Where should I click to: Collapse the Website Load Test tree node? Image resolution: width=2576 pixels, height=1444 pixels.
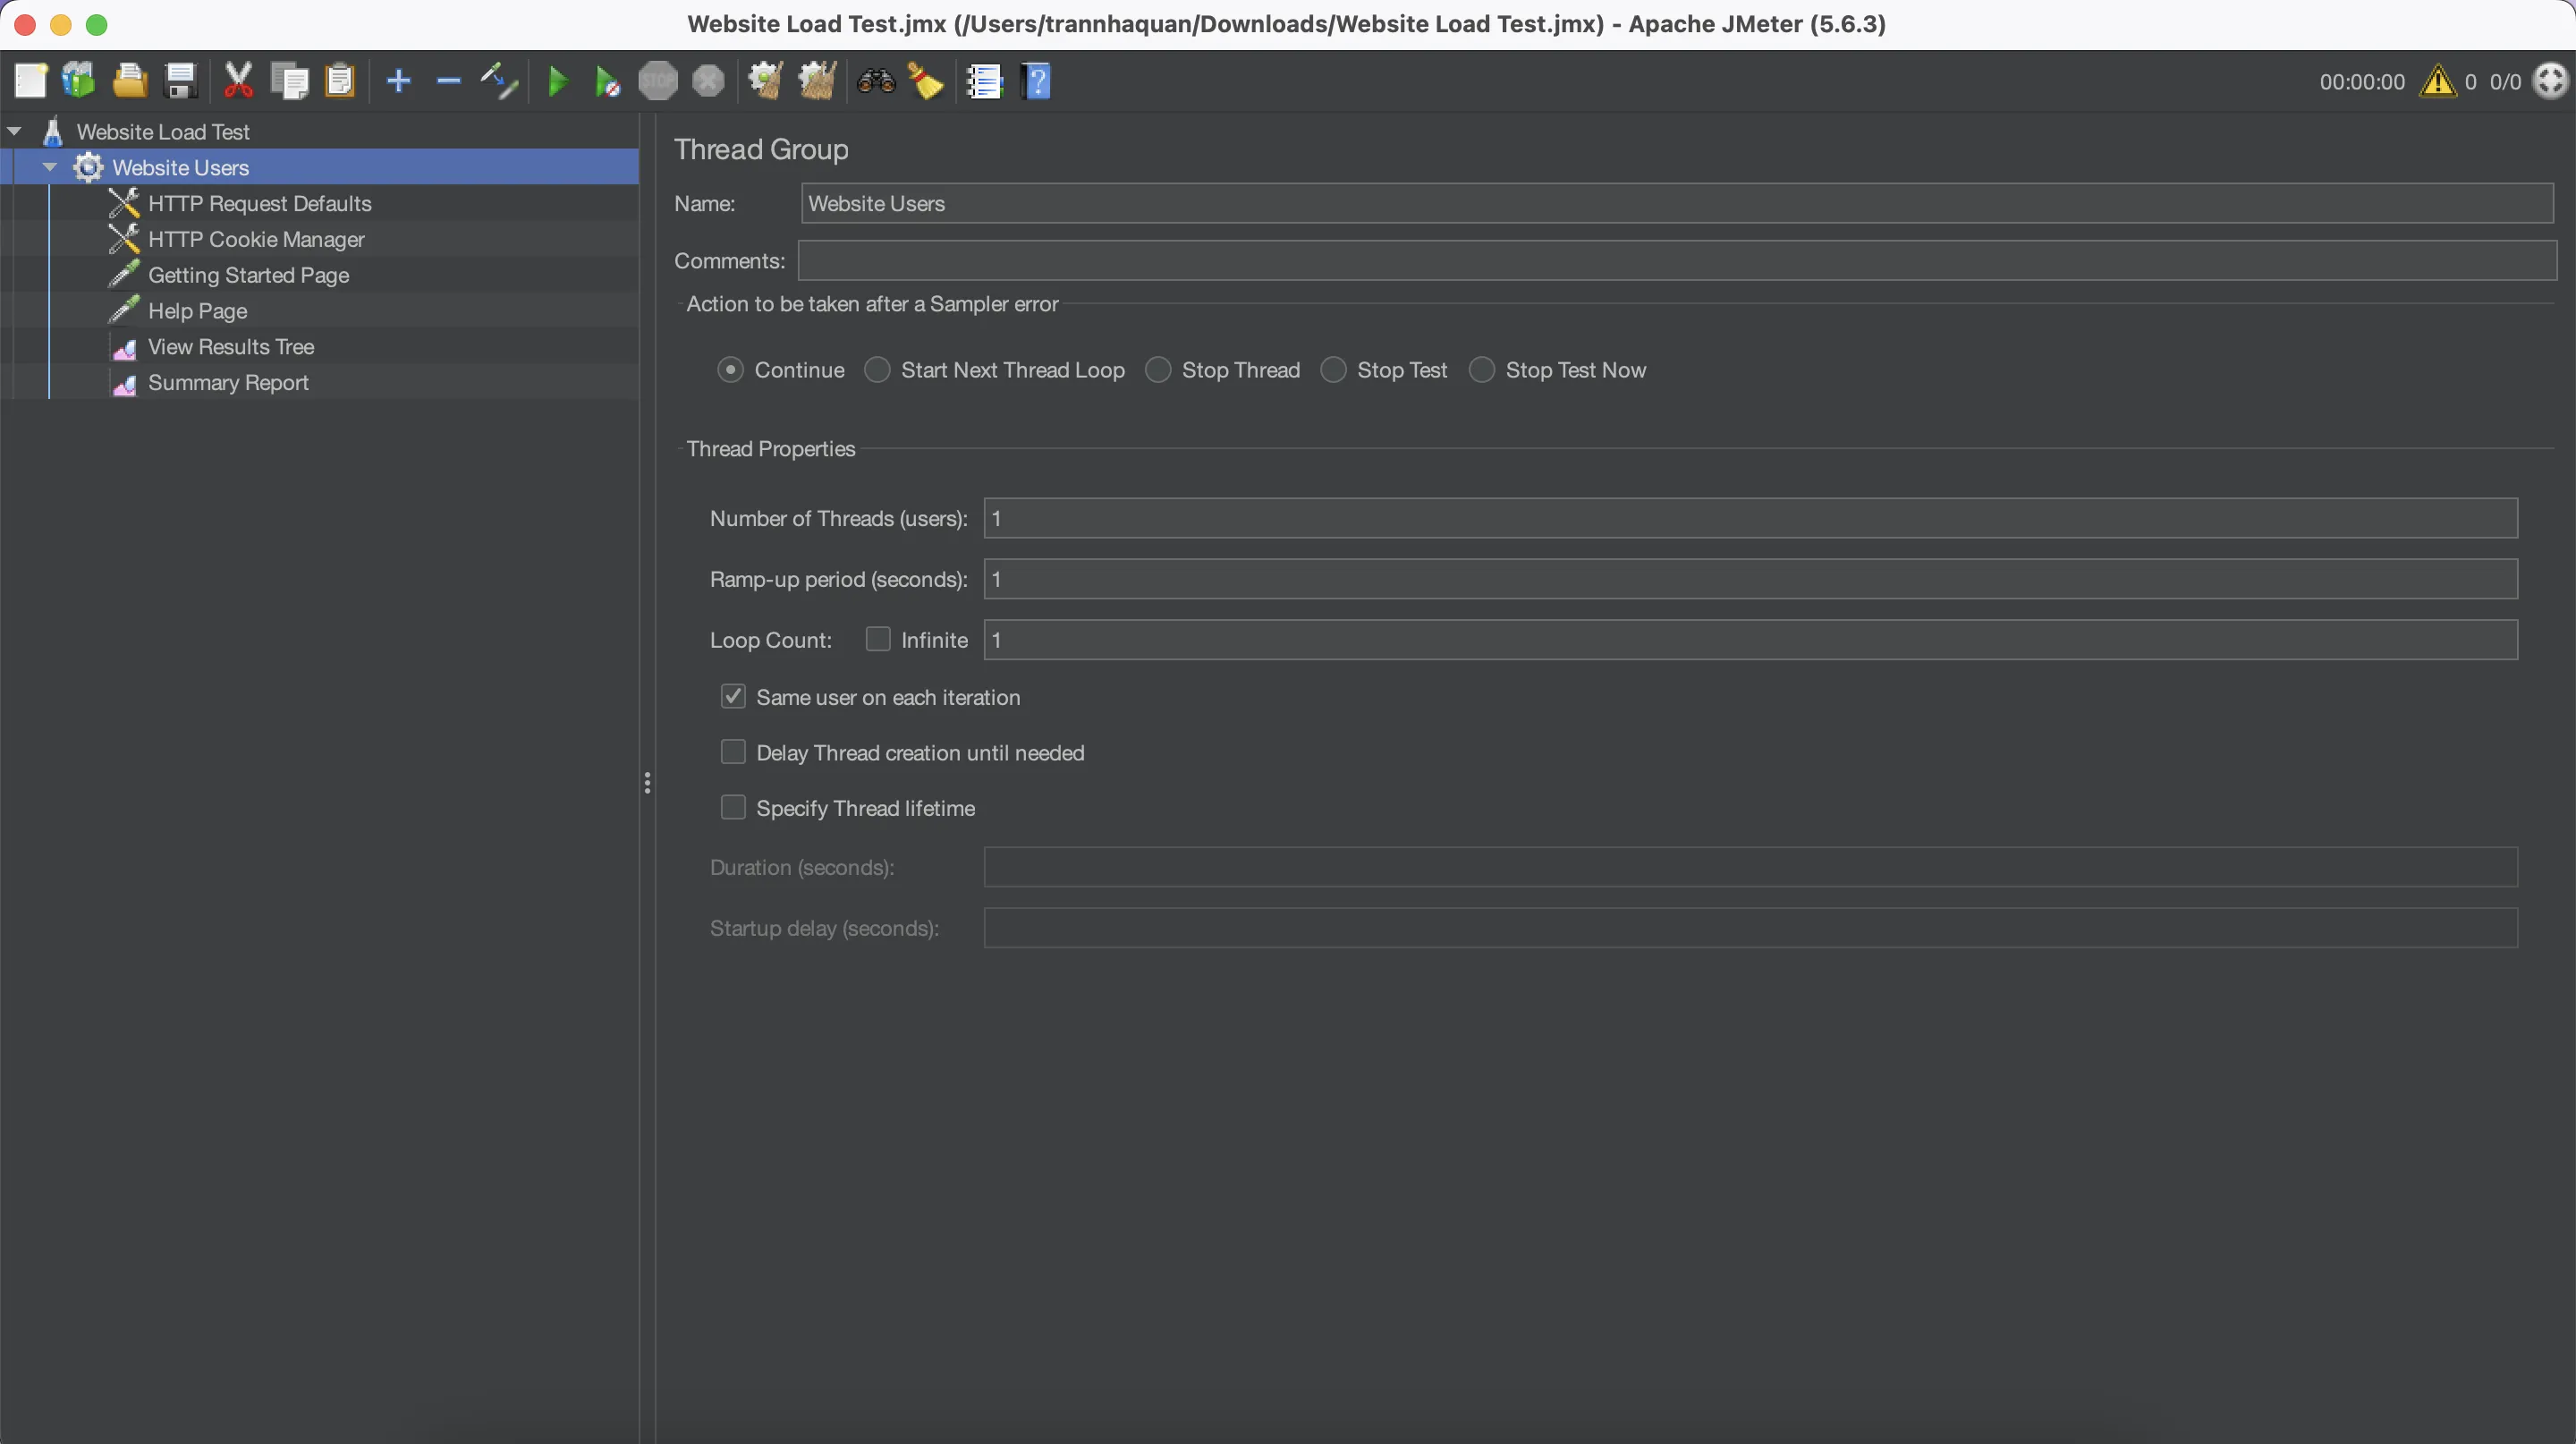point(15,131)
